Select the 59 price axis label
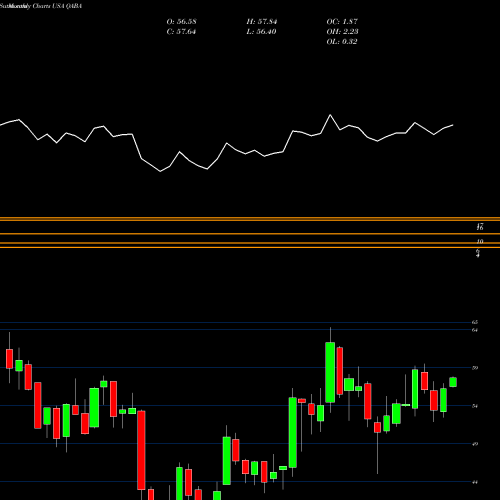 click(475, 368)
